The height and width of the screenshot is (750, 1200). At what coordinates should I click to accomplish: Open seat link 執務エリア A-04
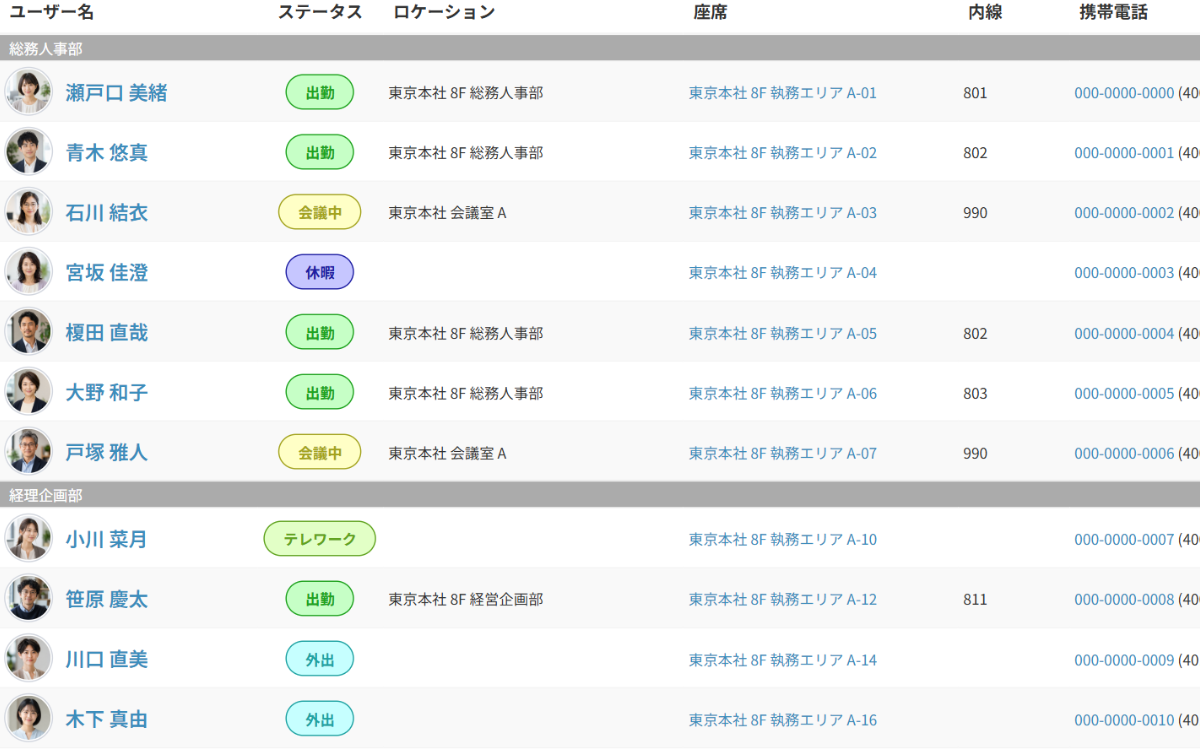pyautogui.click(x=783, y=273)
